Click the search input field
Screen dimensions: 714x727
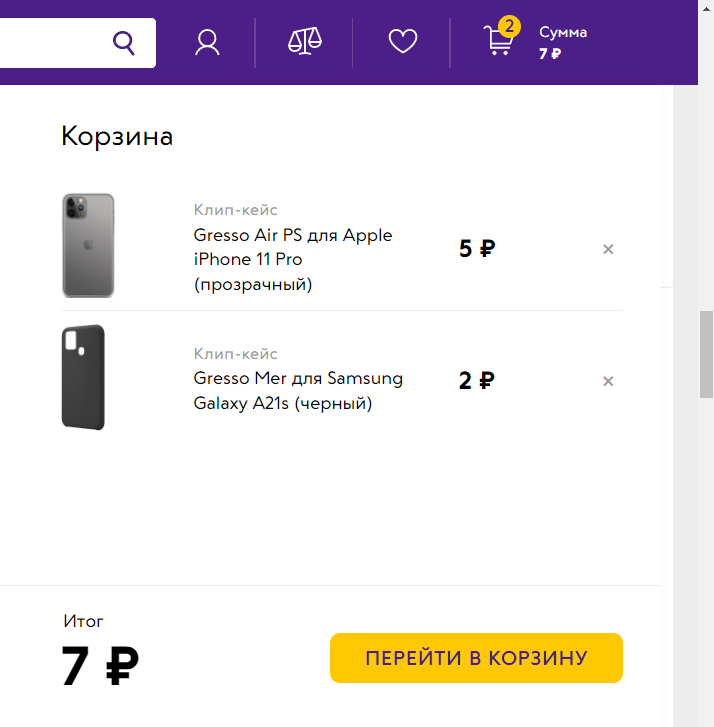click(x=50, y=42)
